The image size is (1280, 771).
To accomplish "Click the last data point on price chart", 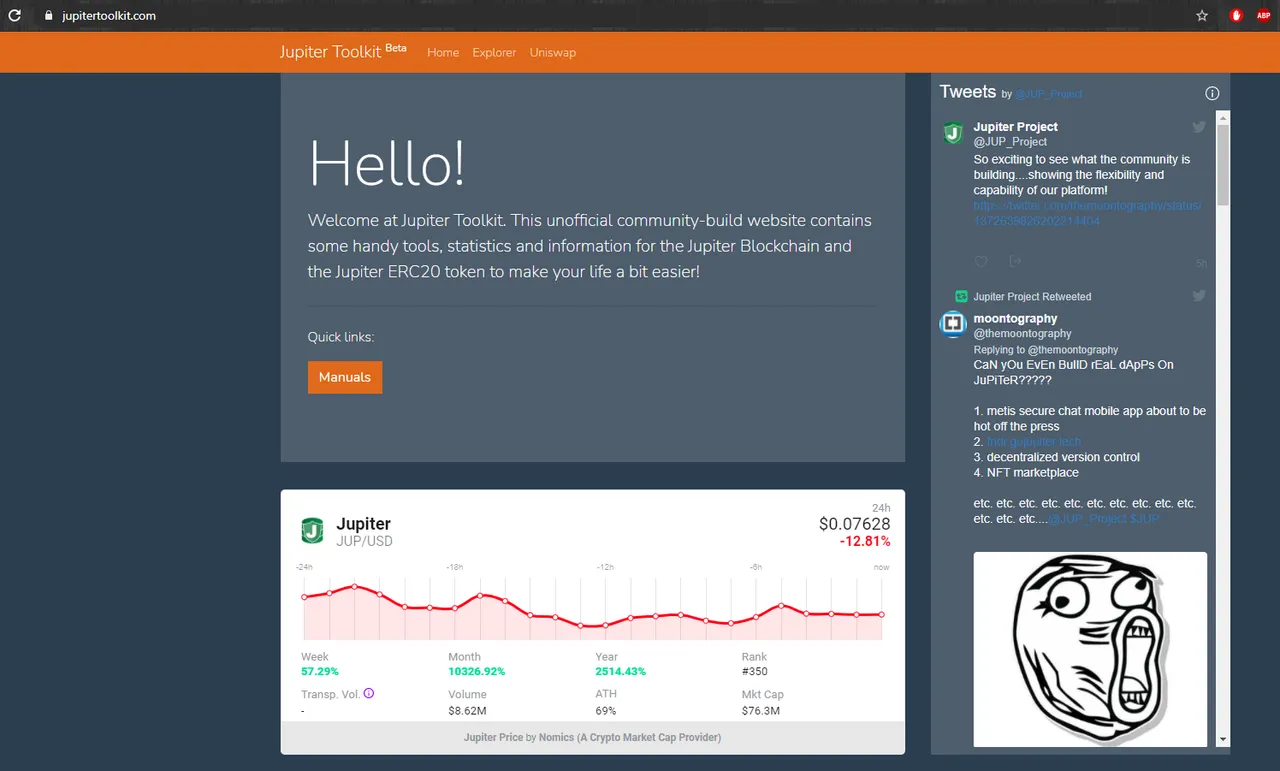I will pyautogui.click(x=882, y=614).
